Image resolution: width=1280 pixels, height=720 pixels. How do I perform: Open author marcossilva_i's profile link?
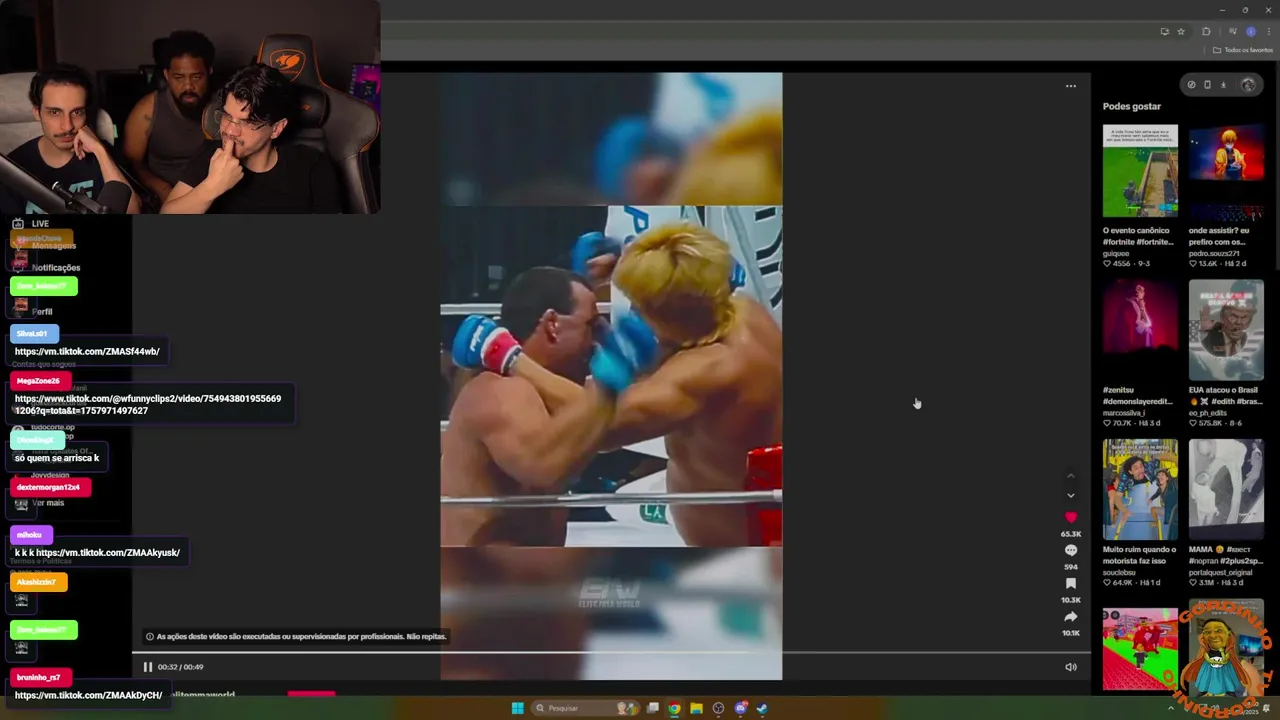coord(1123,412)
